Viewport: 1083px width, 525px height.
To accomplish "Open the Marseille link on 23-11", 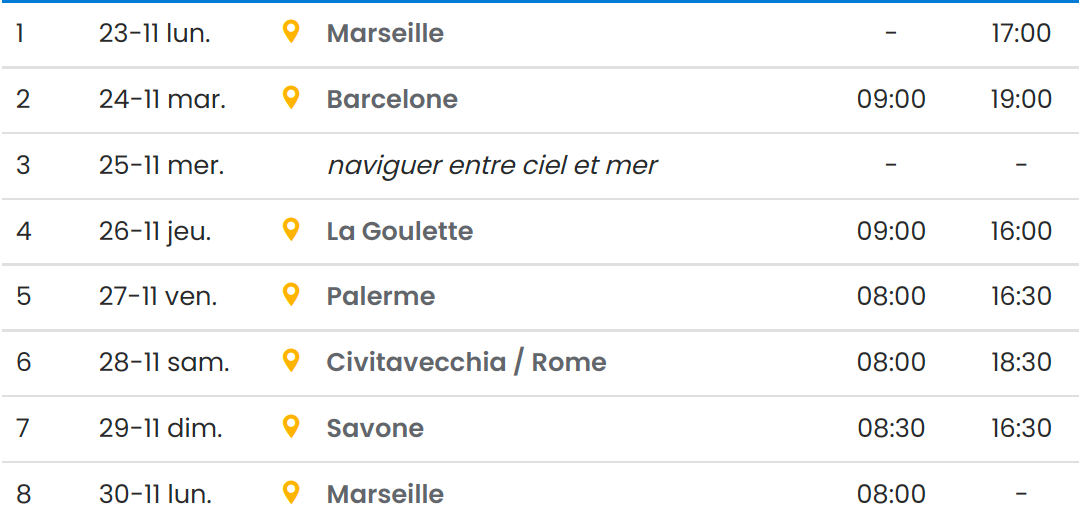I will pos(385,33).
